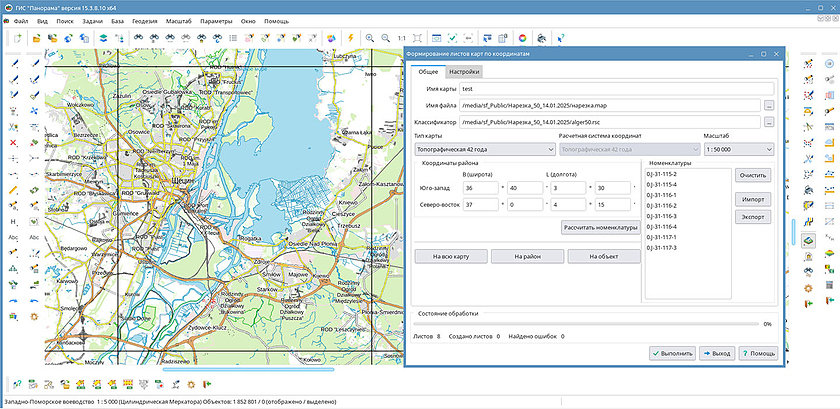Click browse button next to Имя файла

tap(768, 105)
